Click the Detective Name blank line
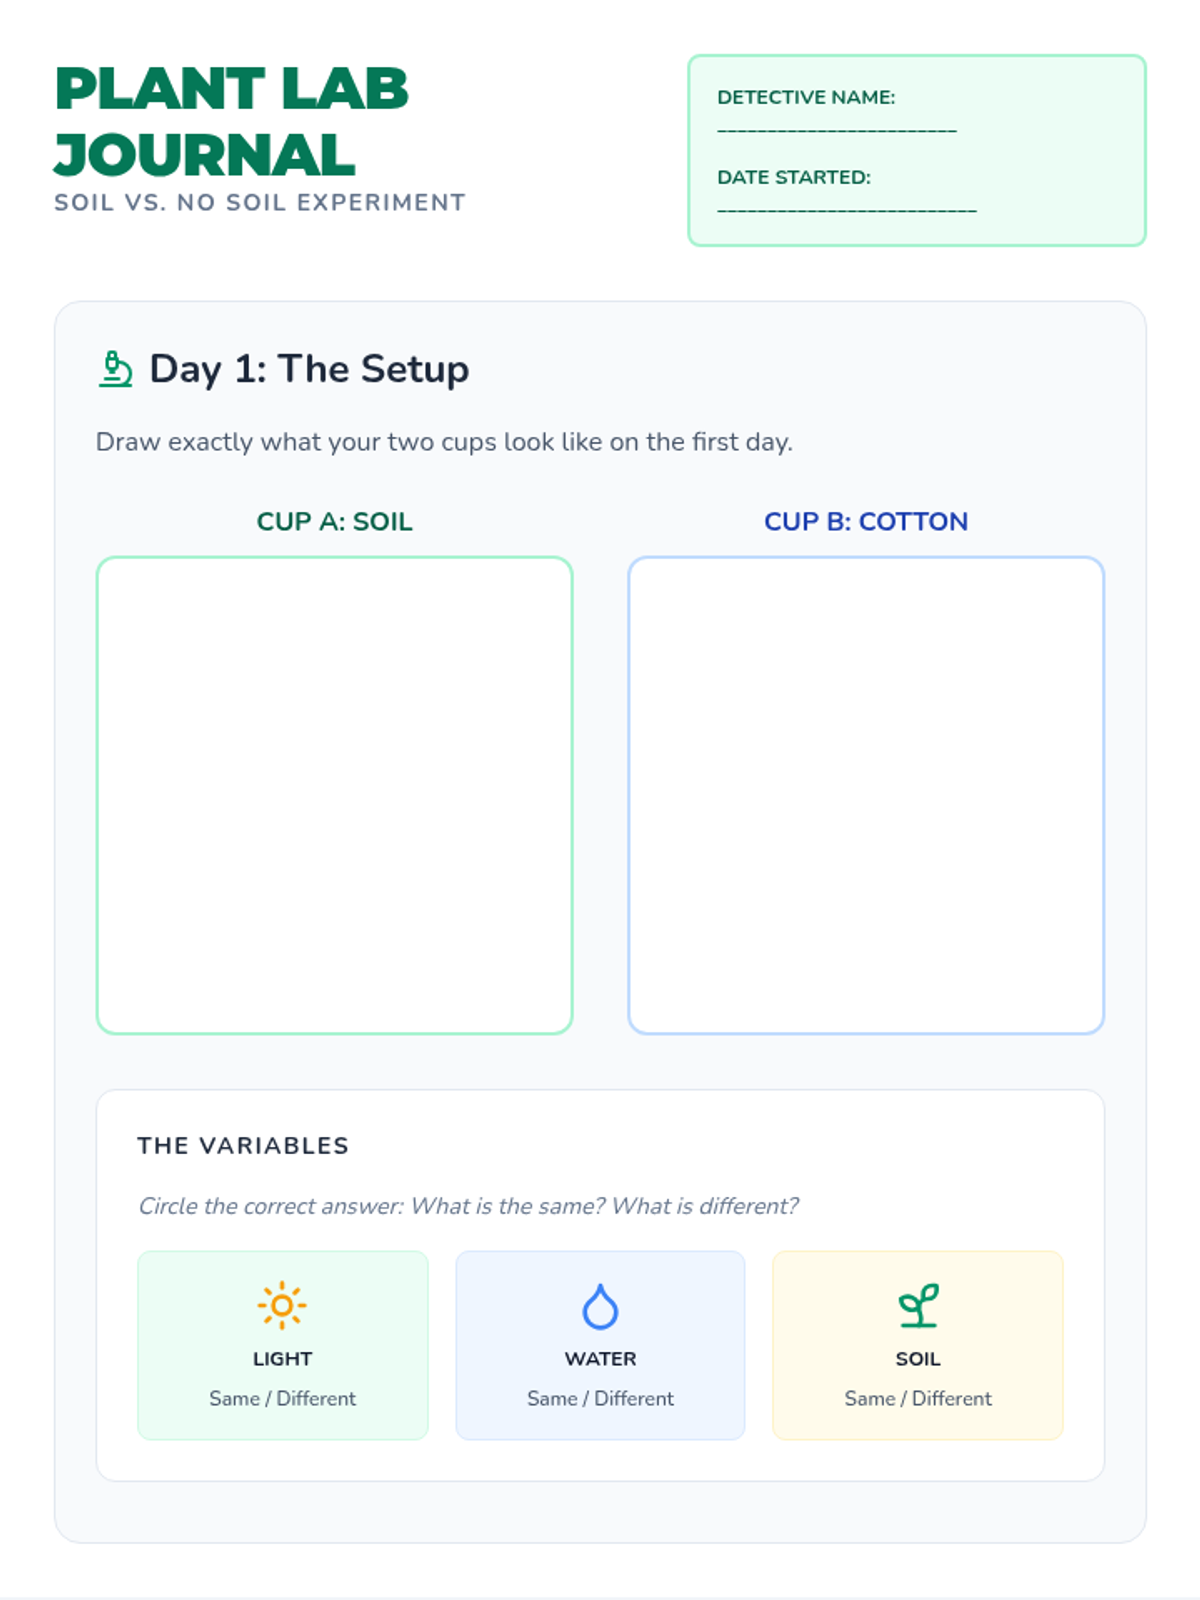This screenshot has width=1200, height=1600. (x=837, y=131)
